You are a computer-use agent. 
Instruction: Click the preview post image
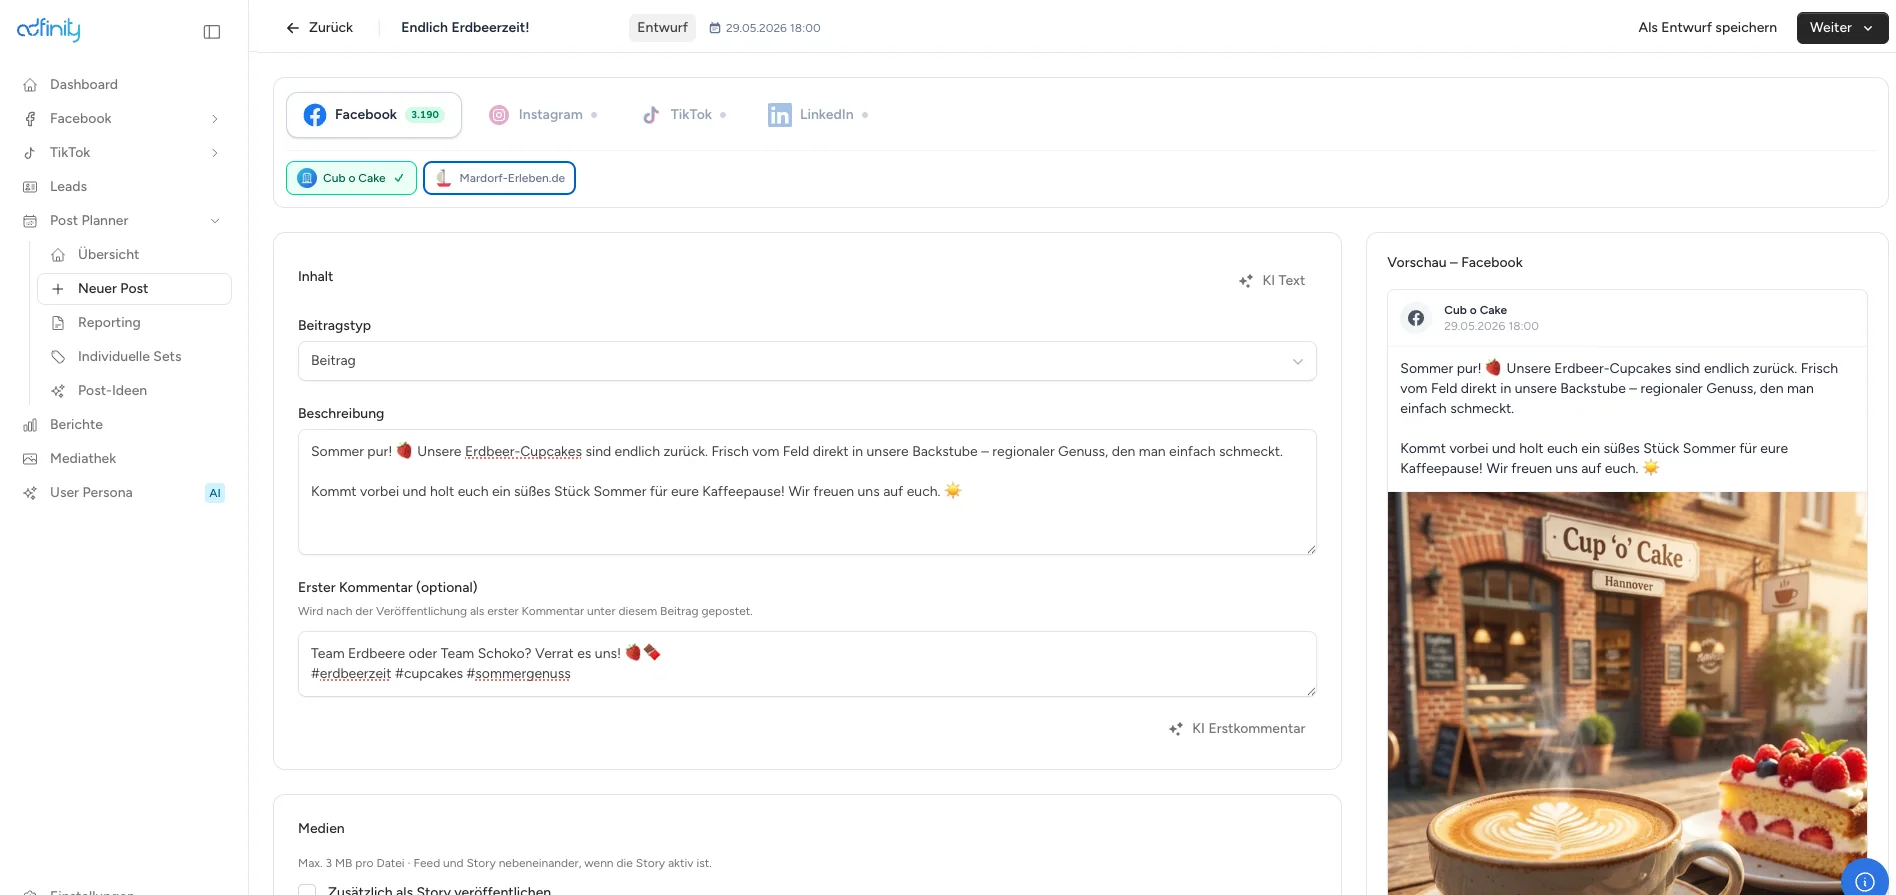pos(1627,693)
